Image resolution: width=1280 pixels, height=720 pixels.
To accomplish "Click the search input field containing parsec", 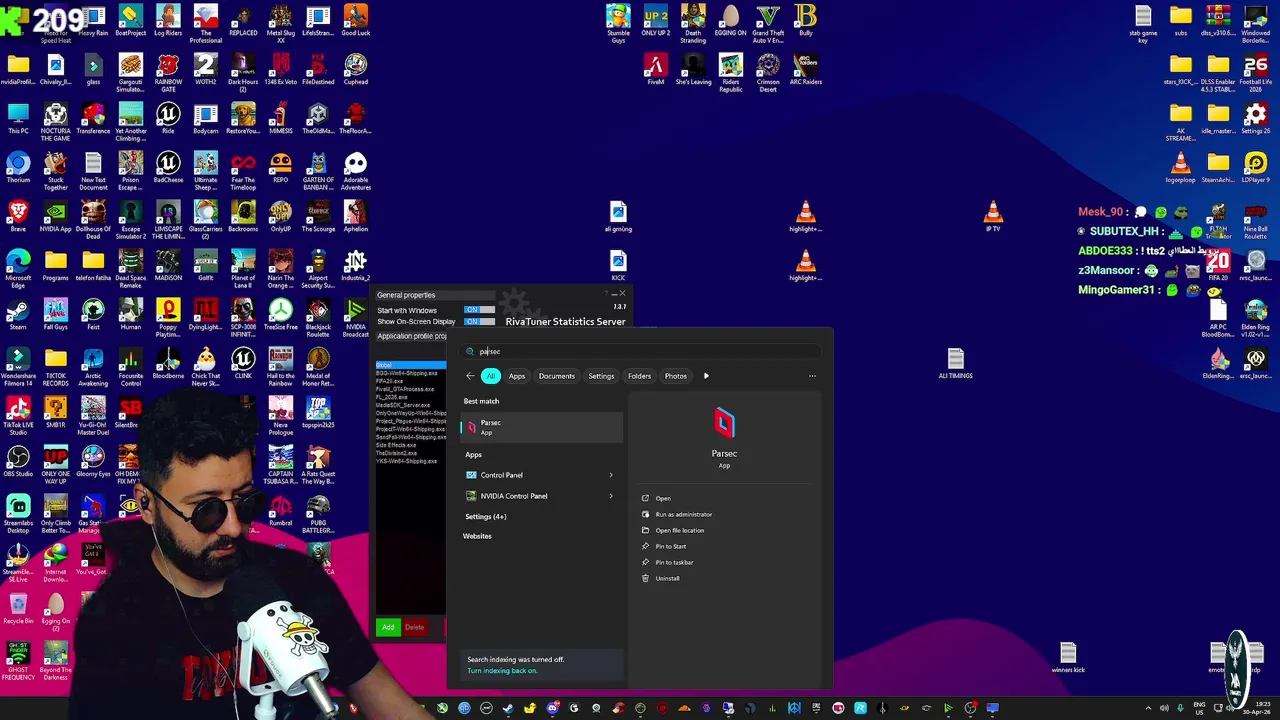I will coord(640,351).
